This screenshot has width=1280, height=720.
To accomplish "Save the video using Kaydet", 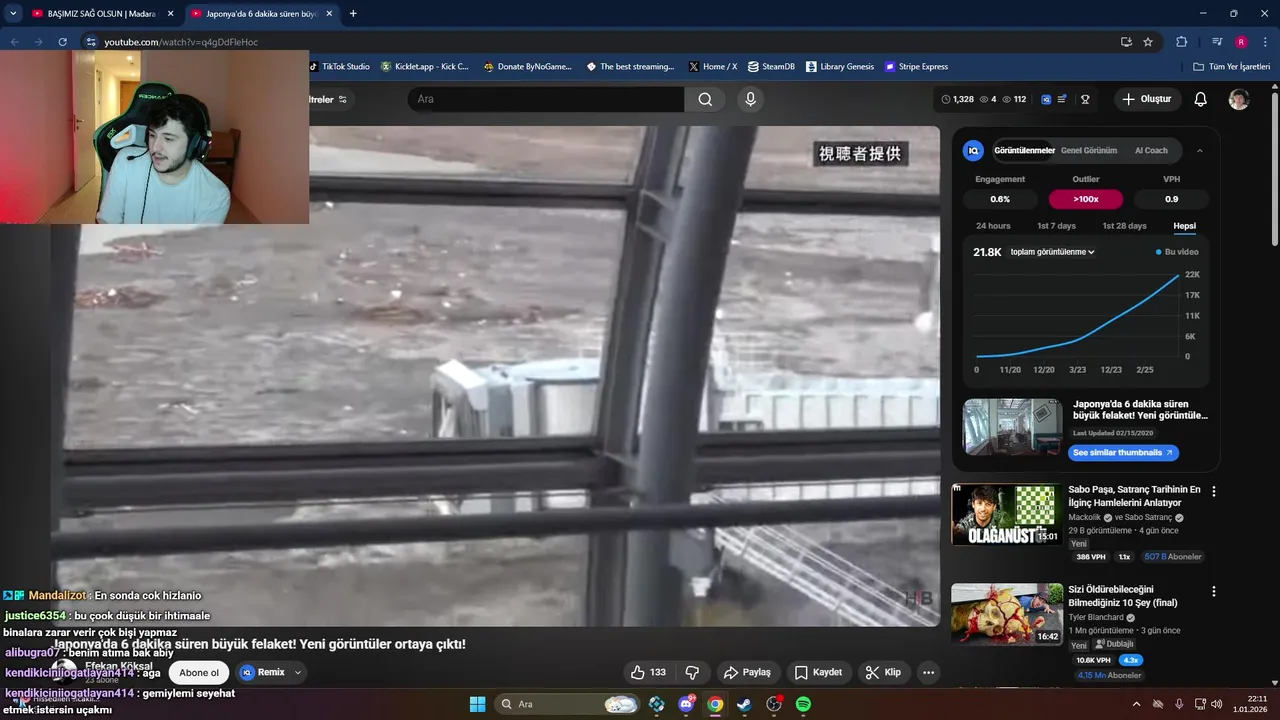I will coord(818,672).
